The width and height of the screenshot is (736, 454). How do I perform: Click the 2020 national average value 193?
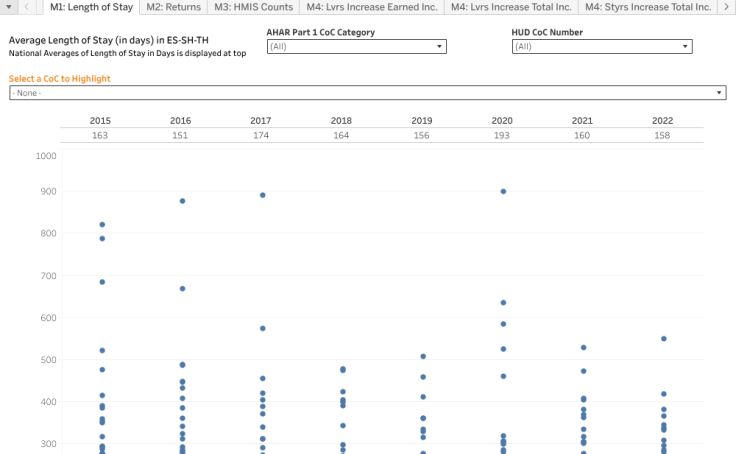click(502, 135)
